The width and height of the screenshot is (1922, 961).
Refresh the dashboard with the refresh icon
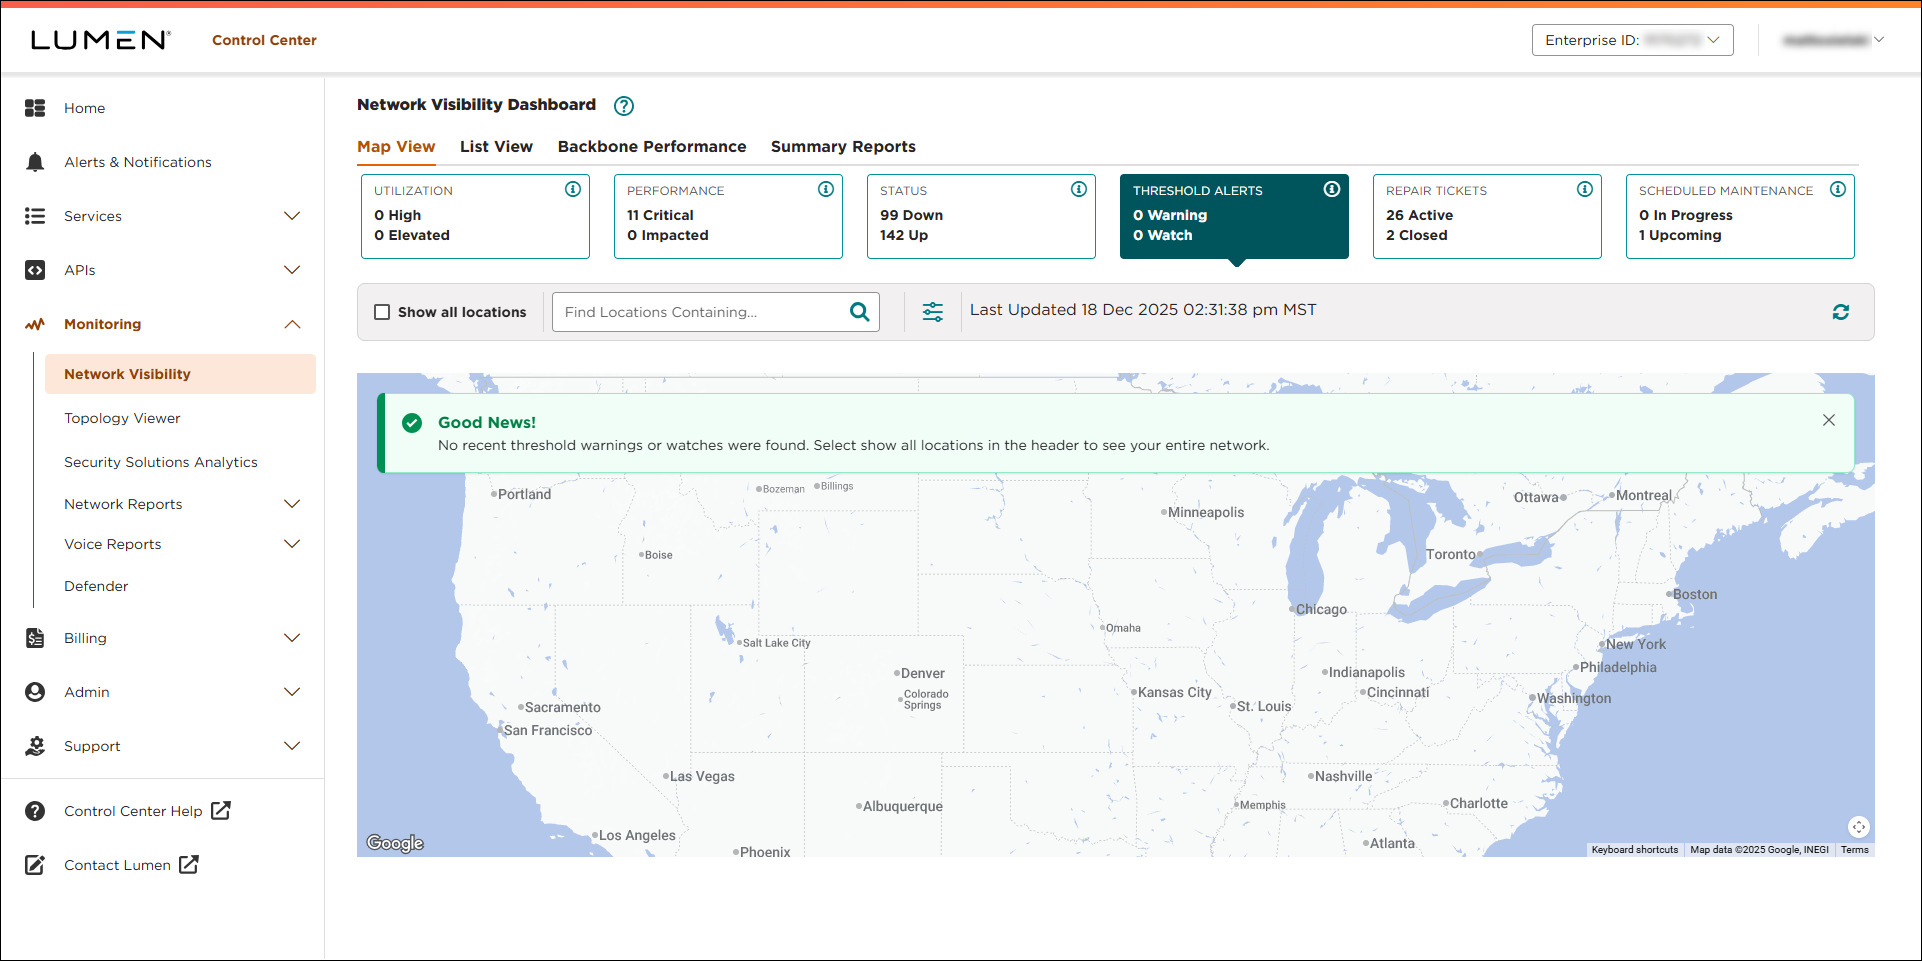pos(1841,311)
